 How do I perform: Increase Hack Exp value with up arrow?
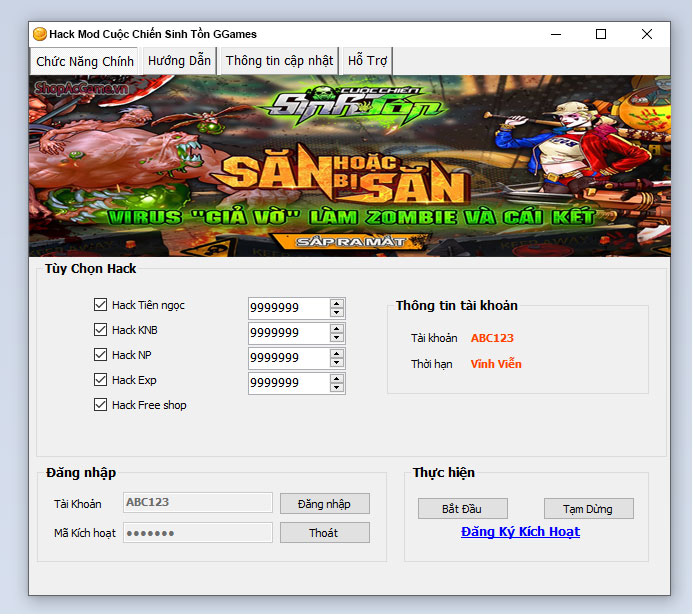(337, 379)
